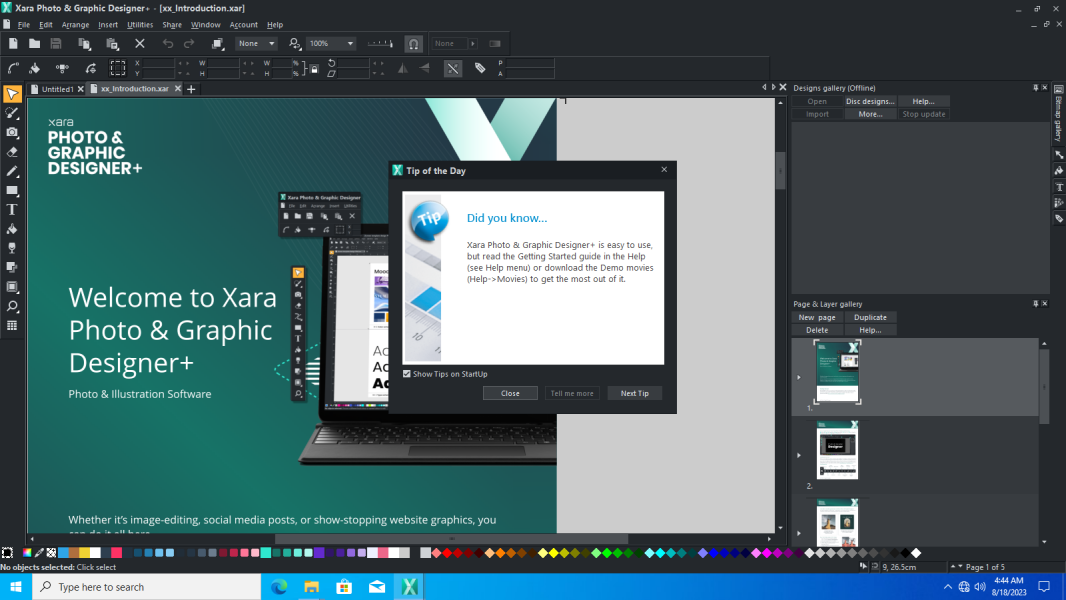Toggle the lock aspect ratio padlock

[x=314, y=68]
